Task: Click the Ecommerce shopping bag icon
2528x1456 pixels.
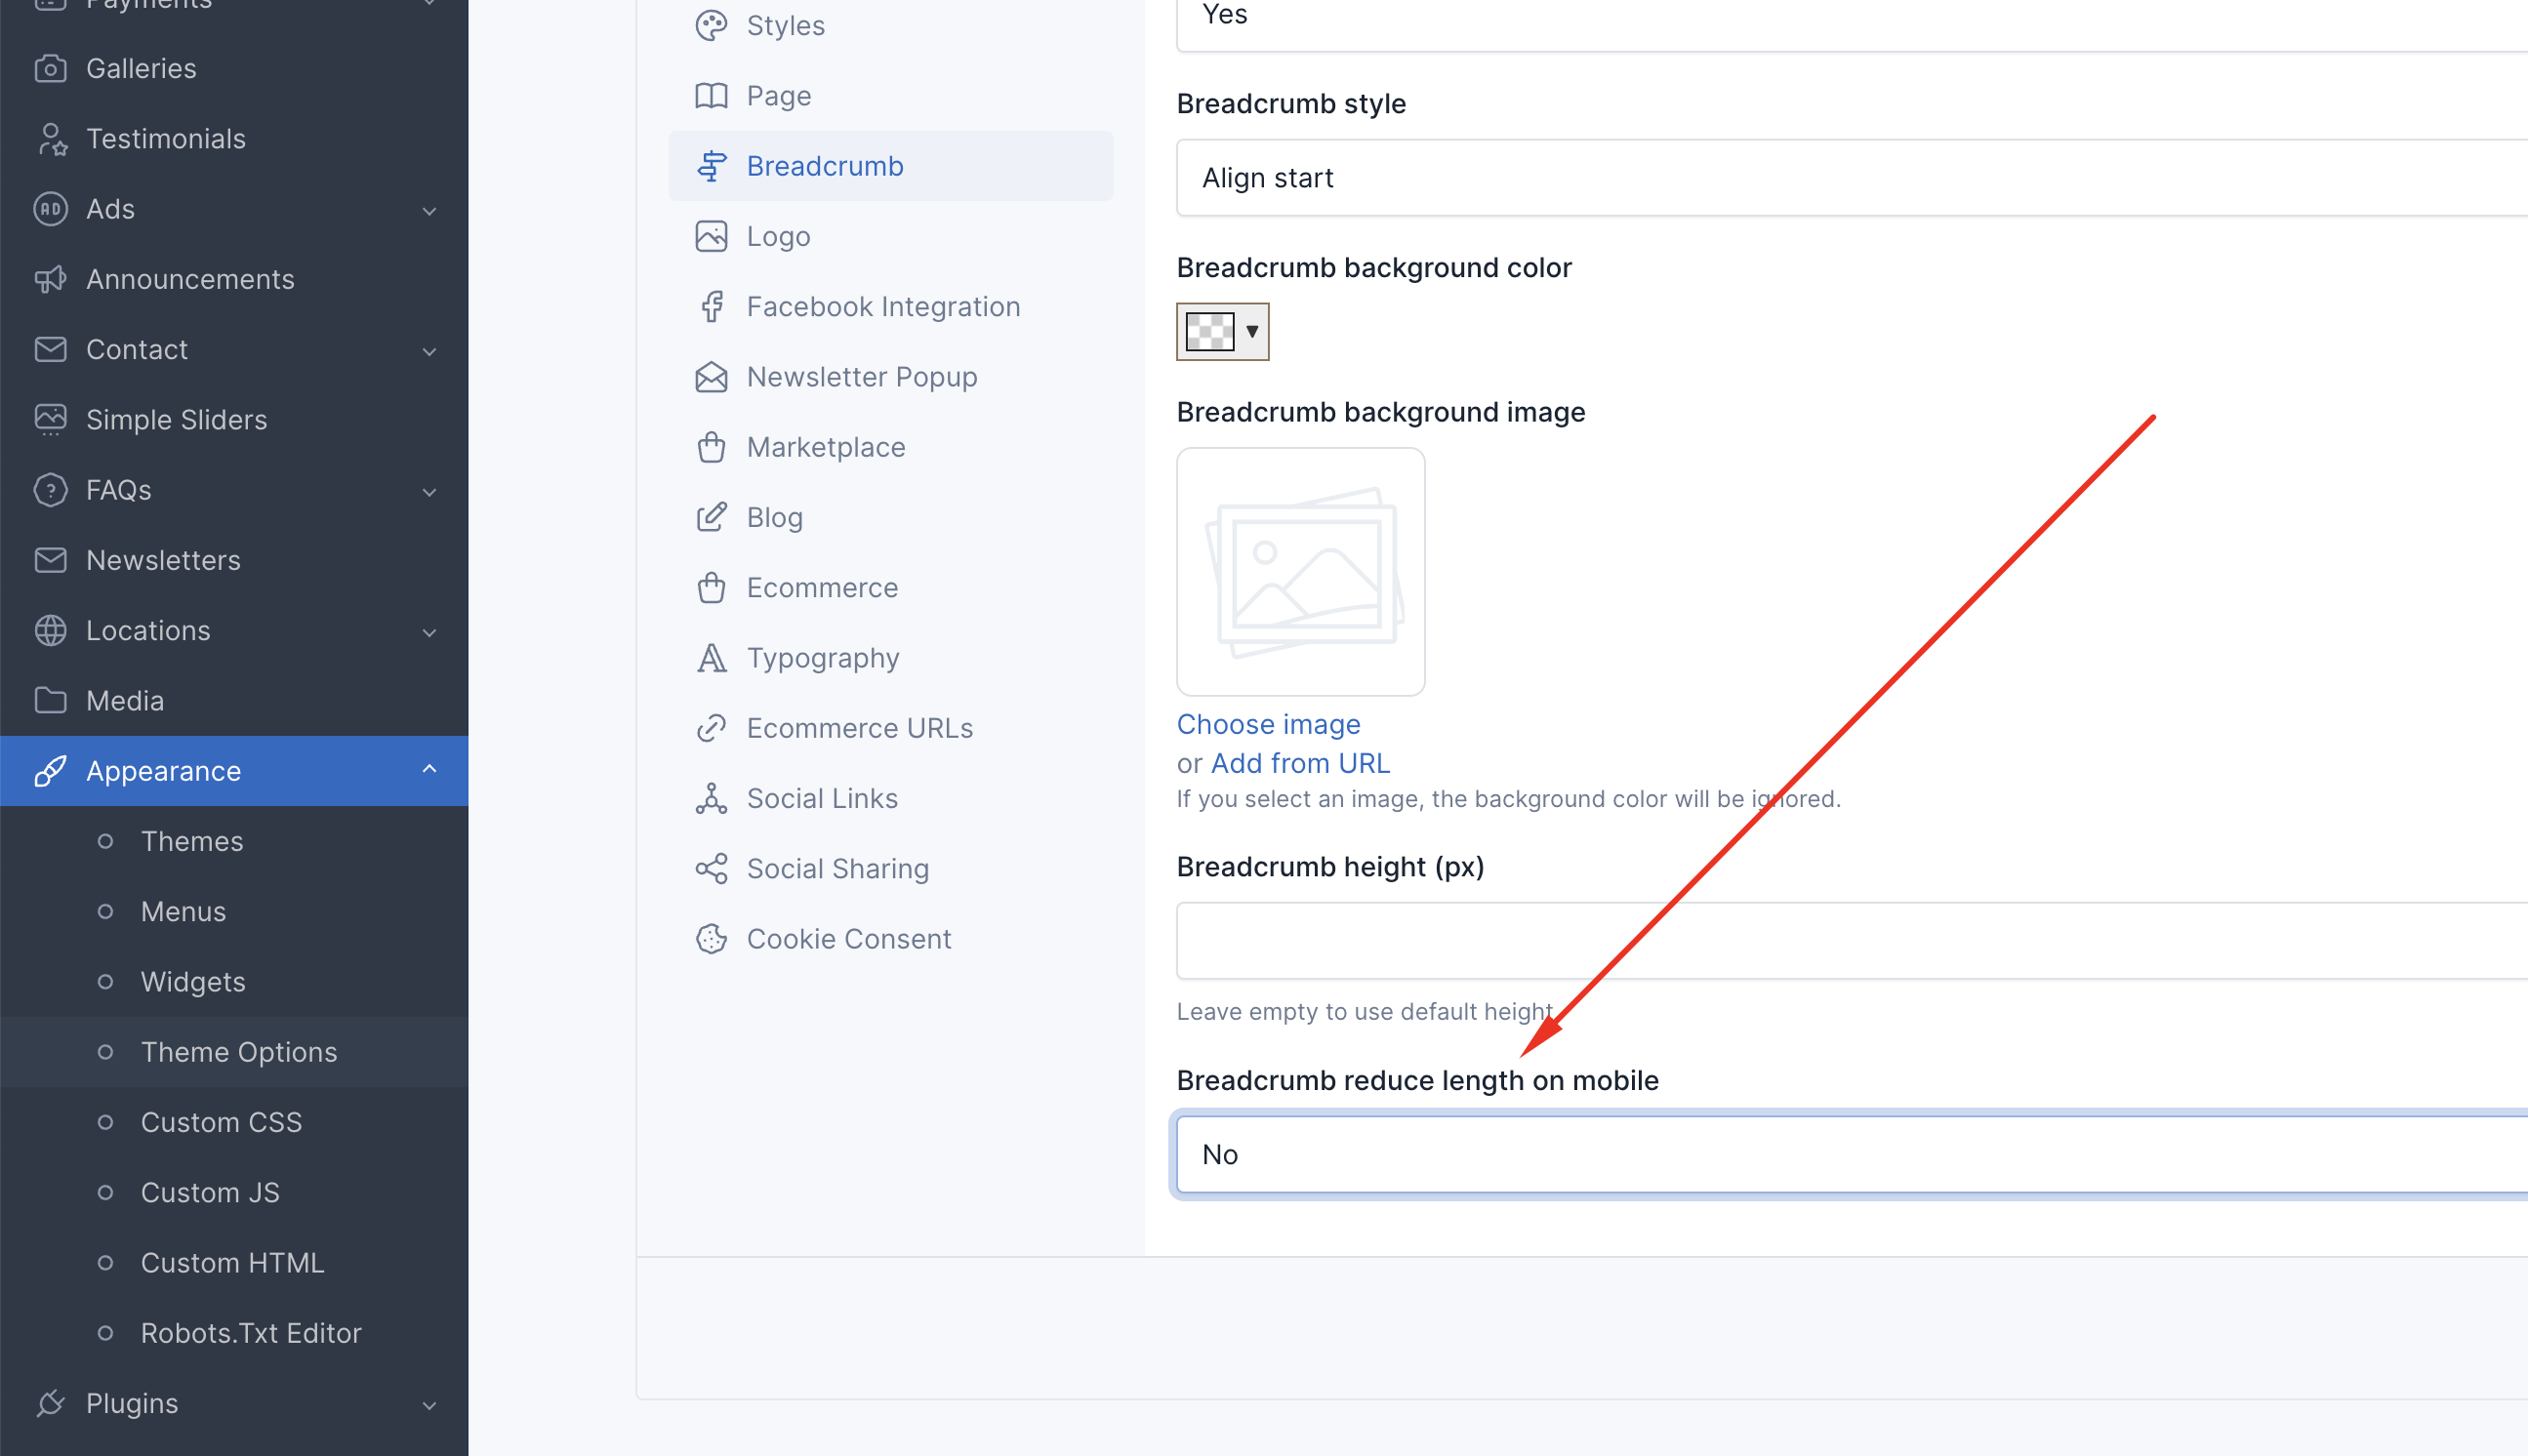Action: point(711,587)
